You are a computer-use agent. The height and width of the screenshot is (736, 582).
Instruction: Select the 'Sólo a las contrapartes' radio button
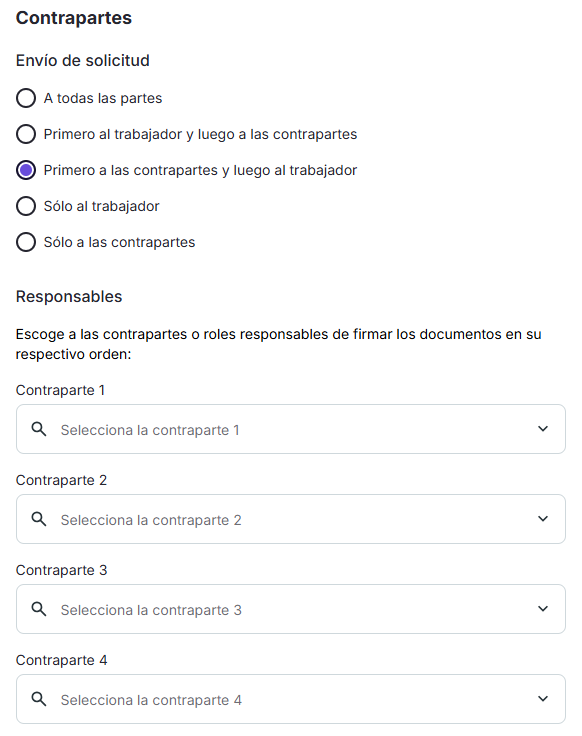pos(26,242)
